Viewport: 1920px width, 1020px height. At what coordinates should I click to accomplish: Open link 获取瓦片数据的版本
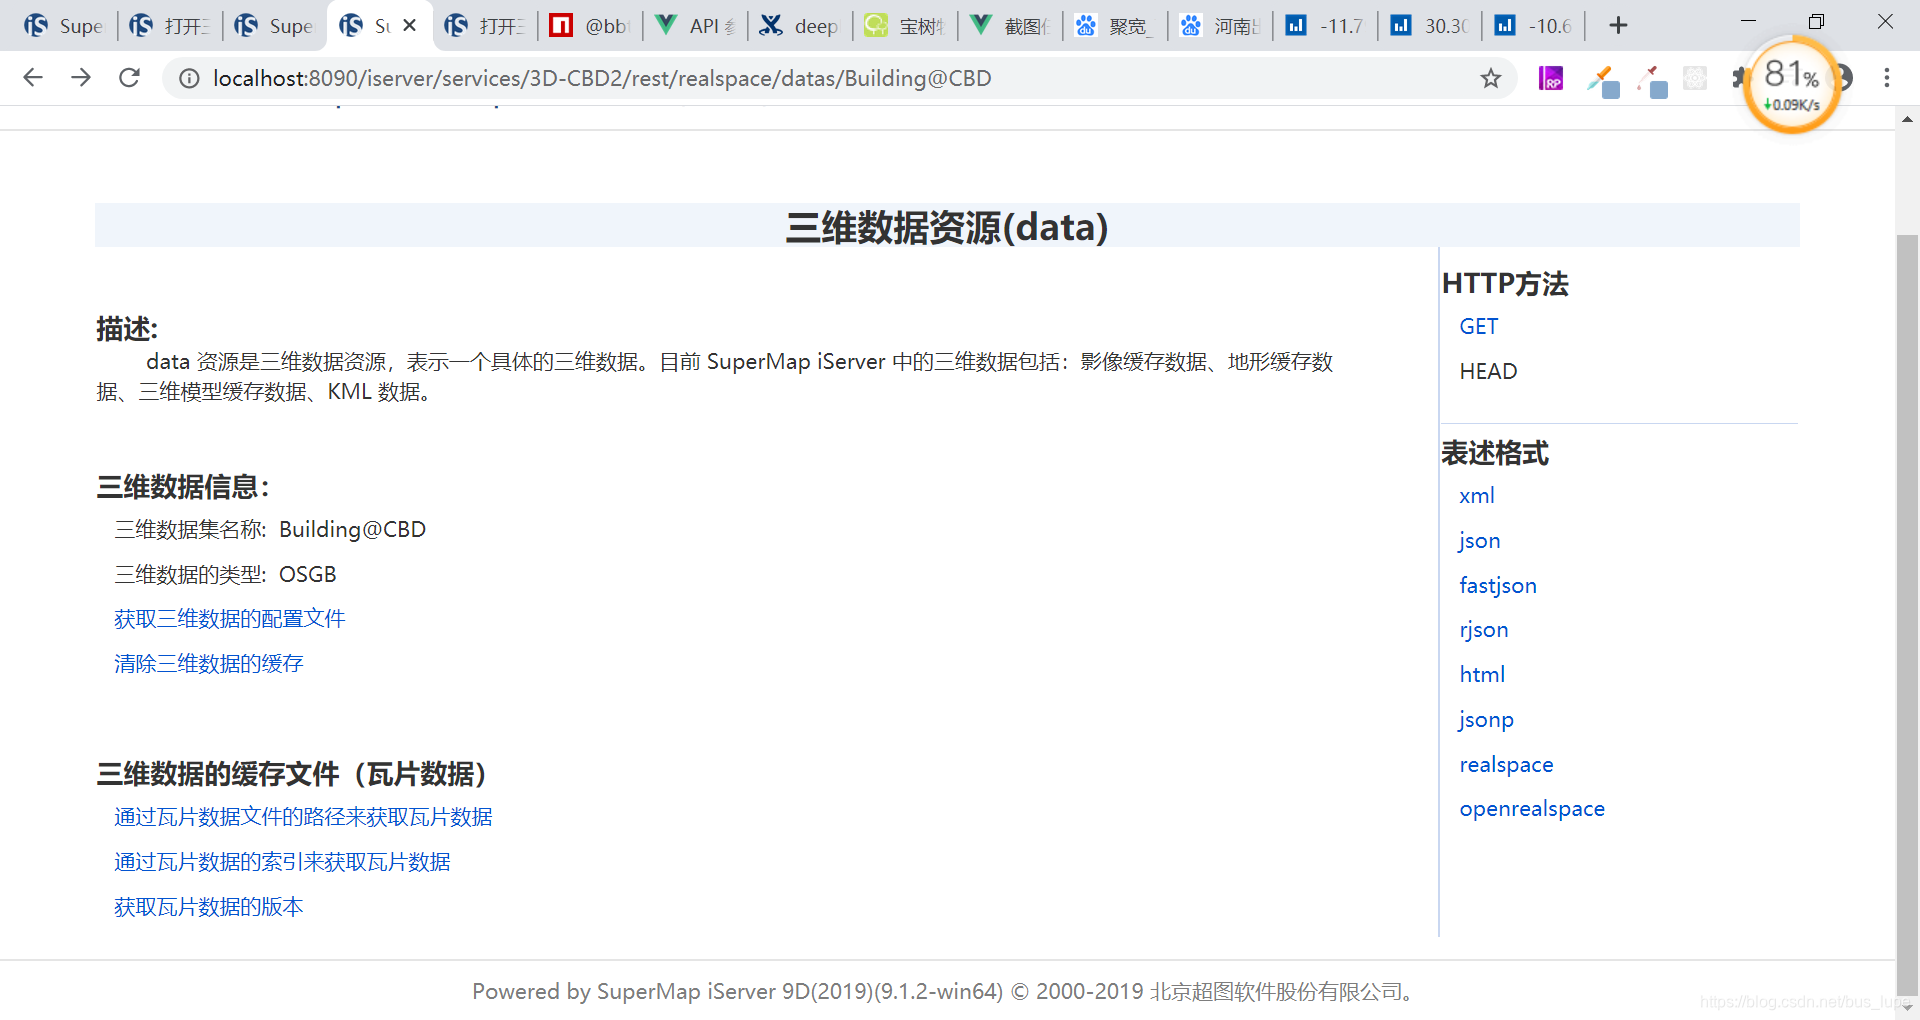coord(208,907)
